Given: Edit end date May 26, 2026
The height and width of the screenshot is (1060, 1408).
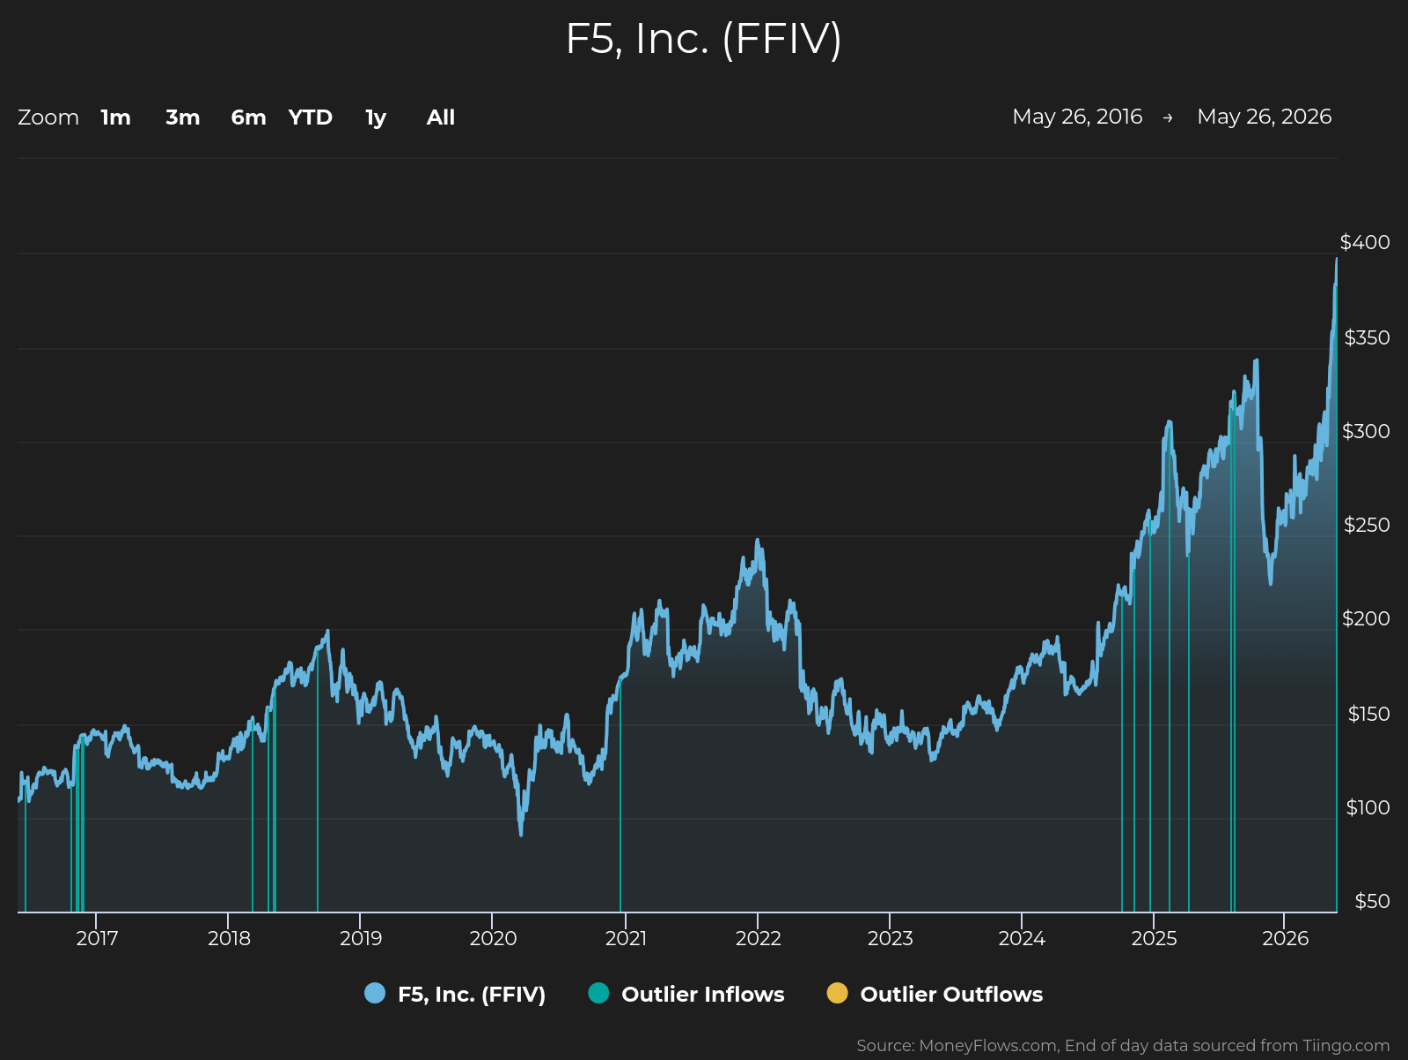Looking at the screenshot, I should coord(1264,117).
